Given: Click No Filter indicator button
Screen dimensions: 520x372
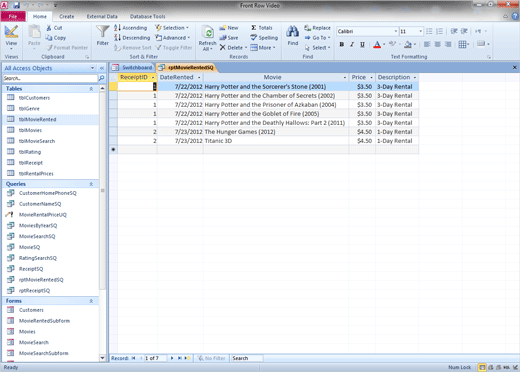Looking at the screenshot, I should pos(212,358).
